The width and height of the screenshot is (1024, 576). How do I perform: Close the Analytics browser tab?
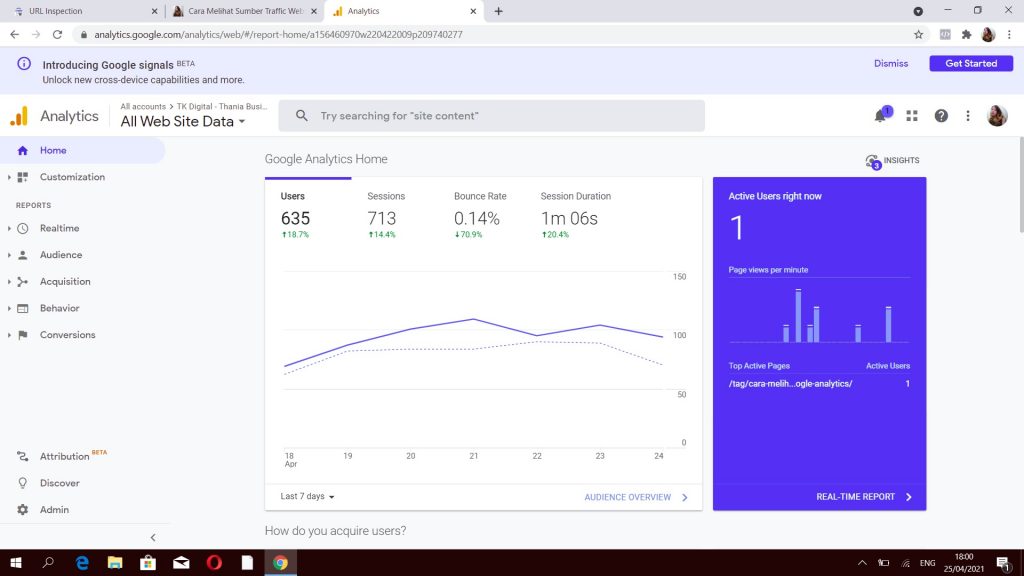[473, 11]
